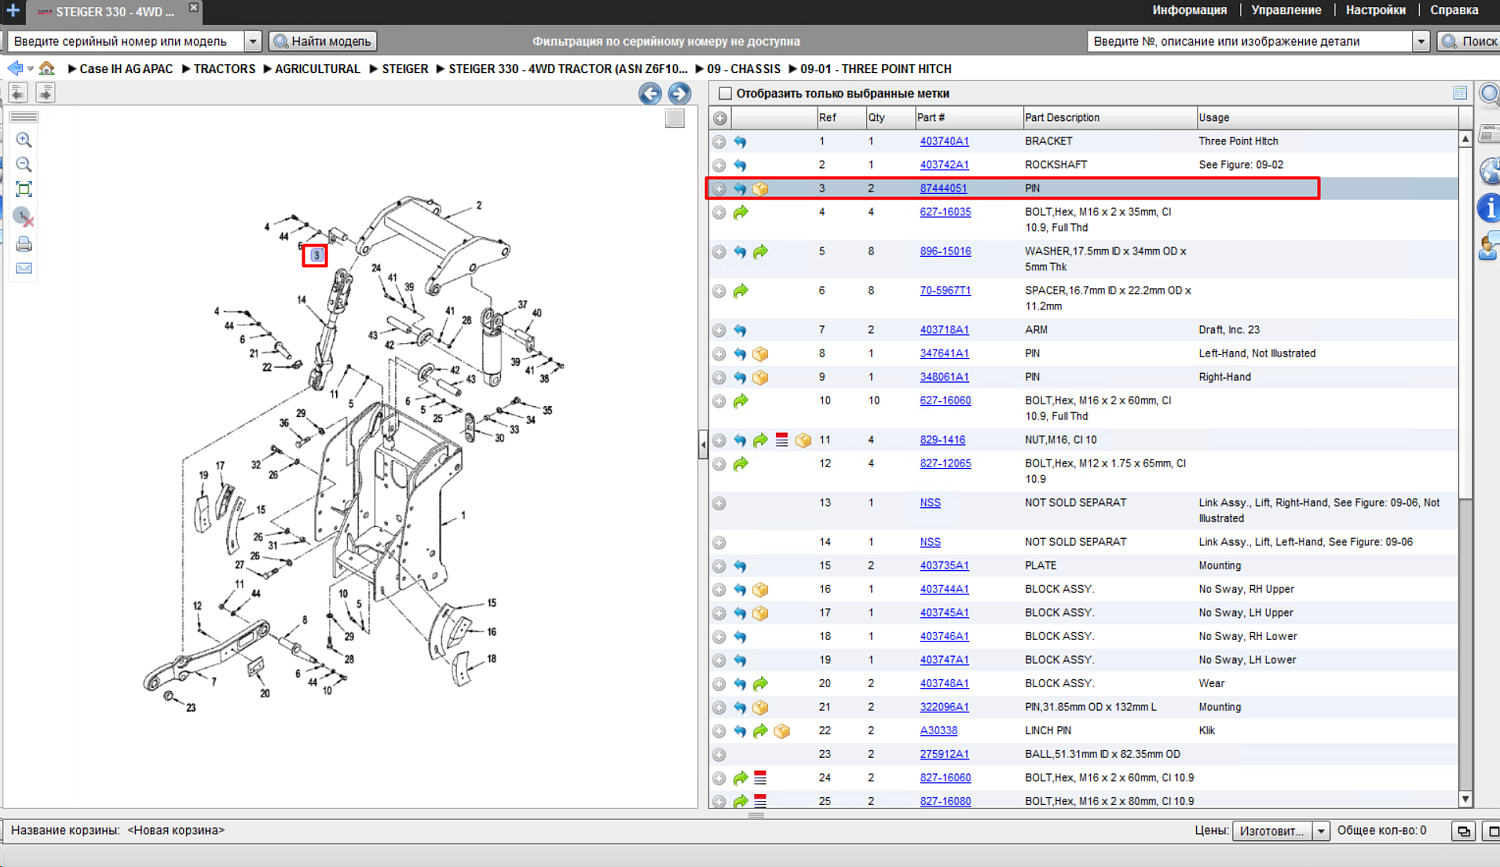Open part number link 403740A1
The image size is (1500, 867).
click(x=944, y=142)
